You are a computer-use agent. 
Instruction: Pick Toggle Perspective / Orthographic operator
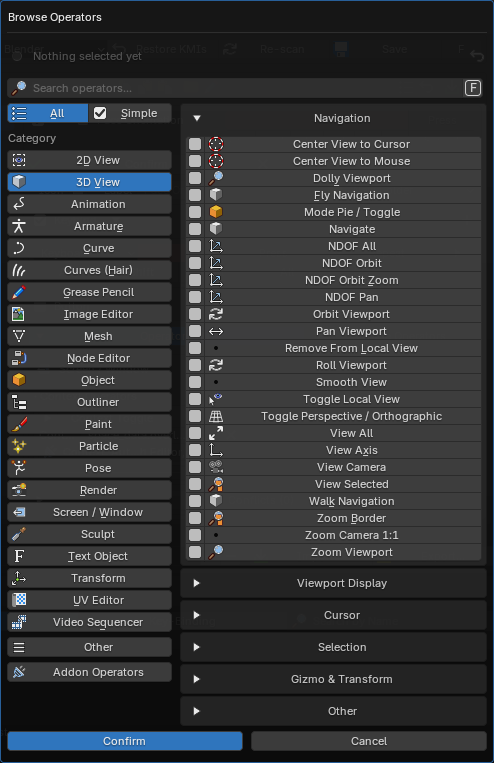click(x=343, y=416)
